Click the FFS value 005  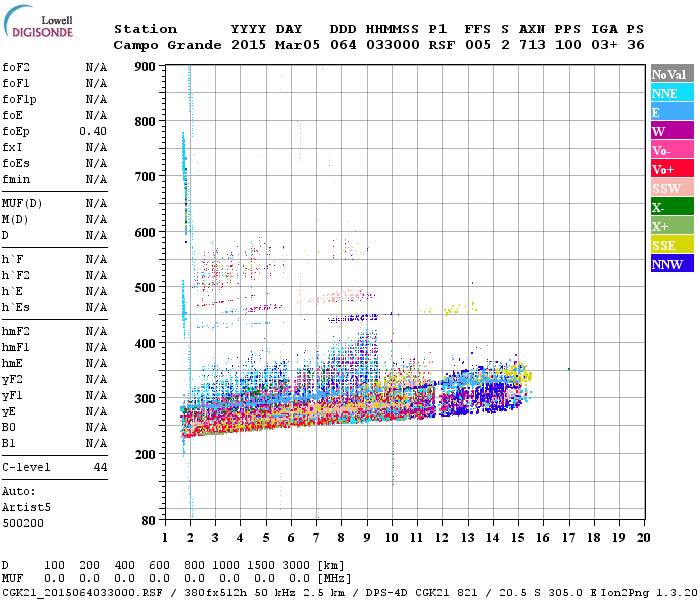tap(478, 45)
